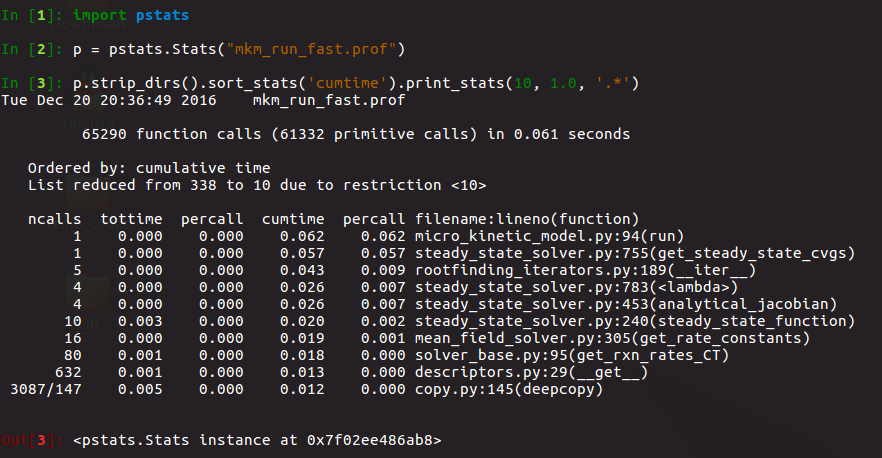The image size is (882, 458).
Task: Click the 'cumtime' column header
Action: pos(293,219)
